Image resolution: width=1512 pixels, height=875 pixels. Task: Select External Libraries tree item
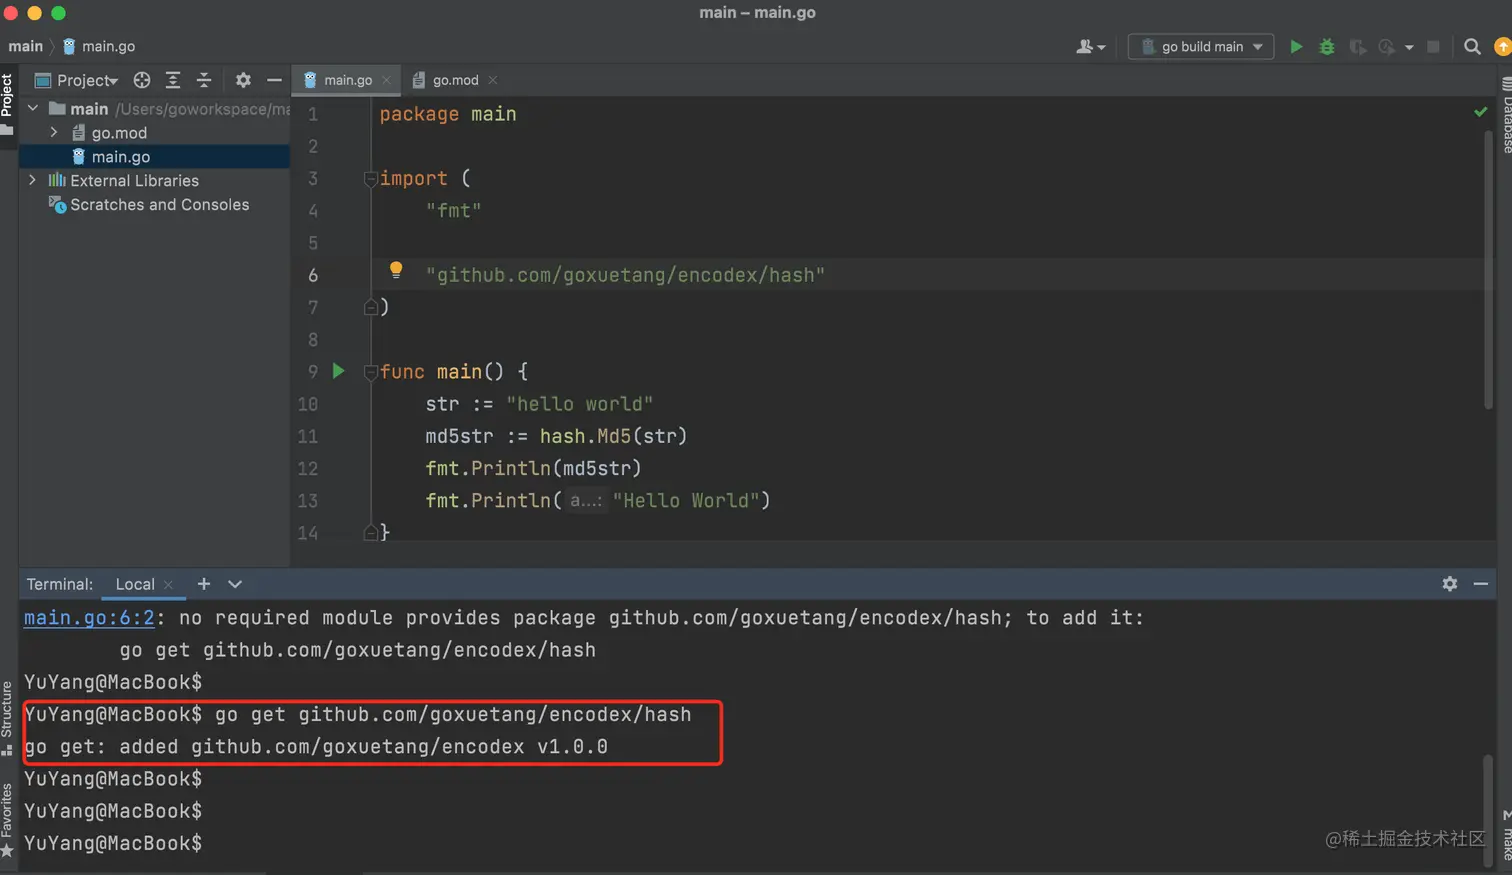click(x=134, y=180)
